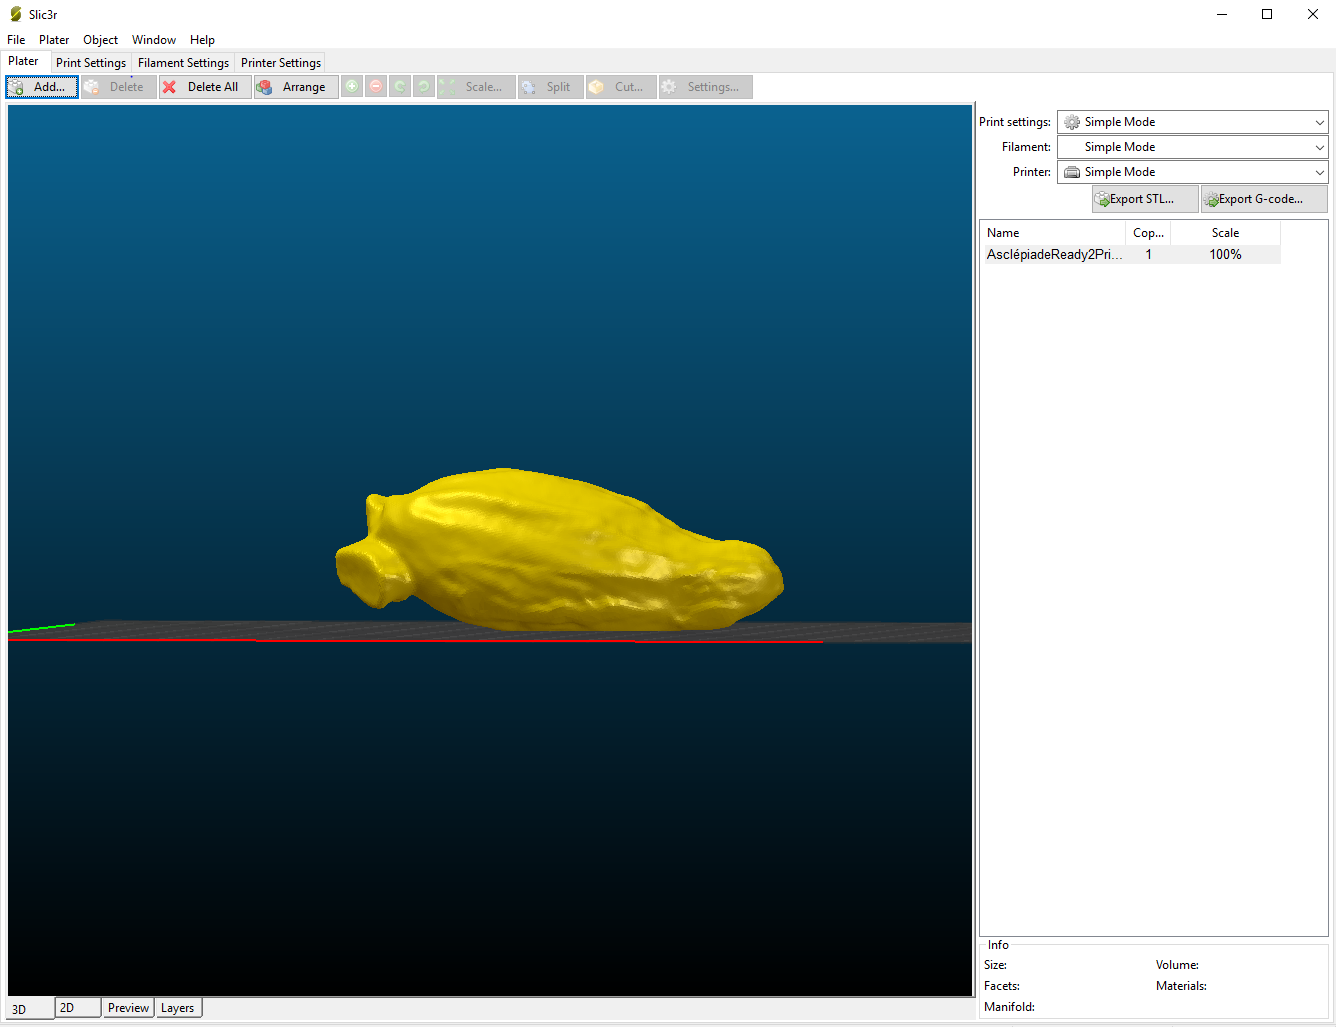The height and width of the screenshot is (1027, 1336).
Task: Click the Cop... (copies) column header
Action: tap(1148, 233)
